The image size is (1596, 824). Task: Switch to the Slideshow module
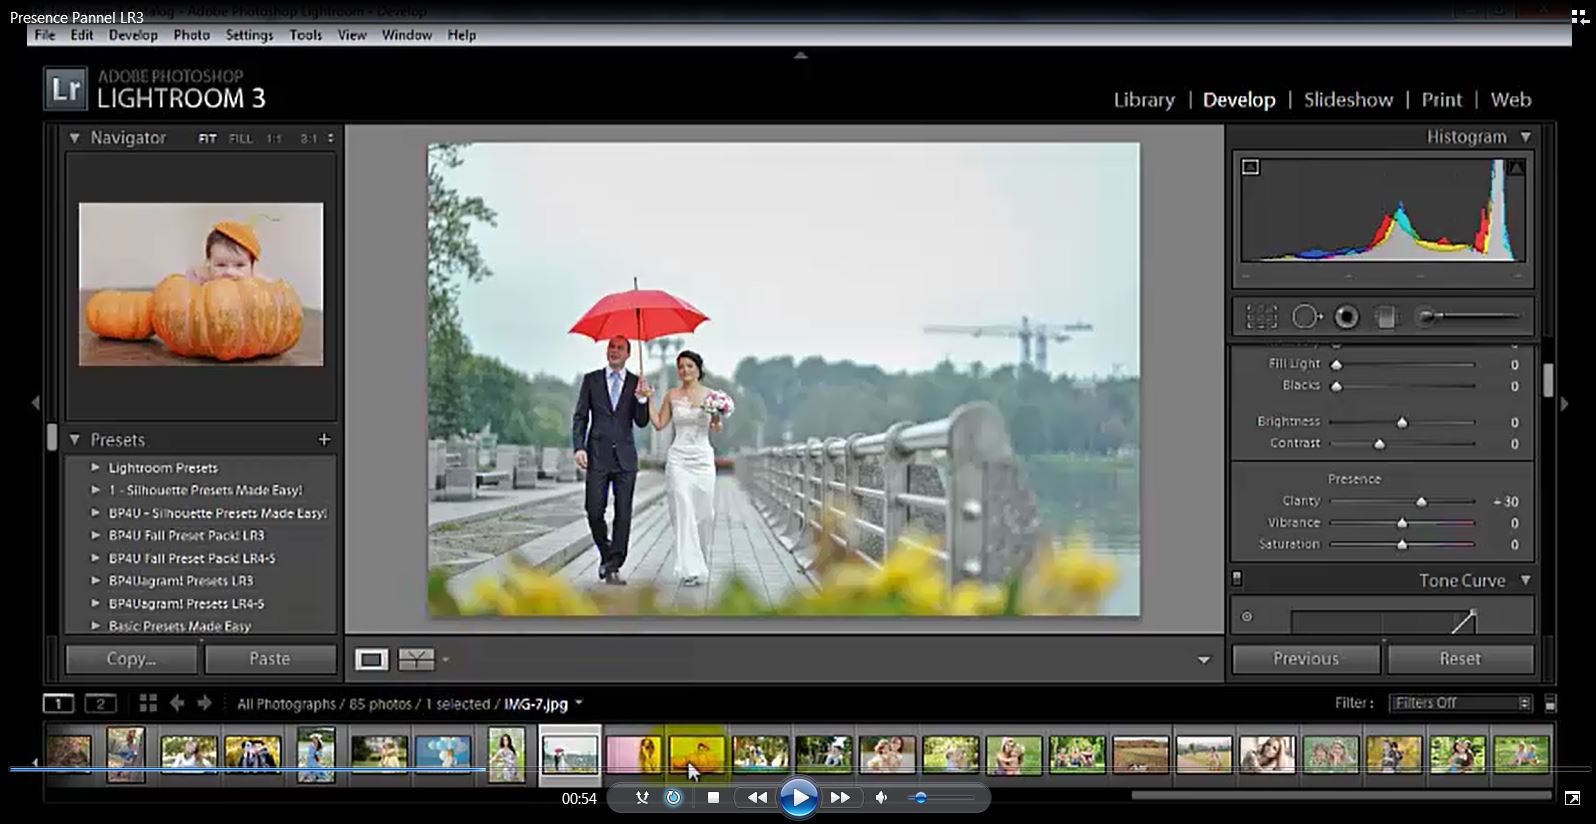(1348, 100)
